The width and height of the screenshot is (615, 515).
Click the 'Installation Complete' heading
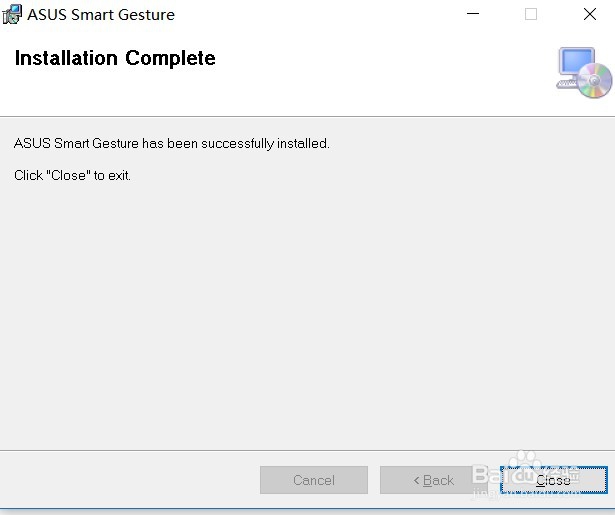pos(115,58)
